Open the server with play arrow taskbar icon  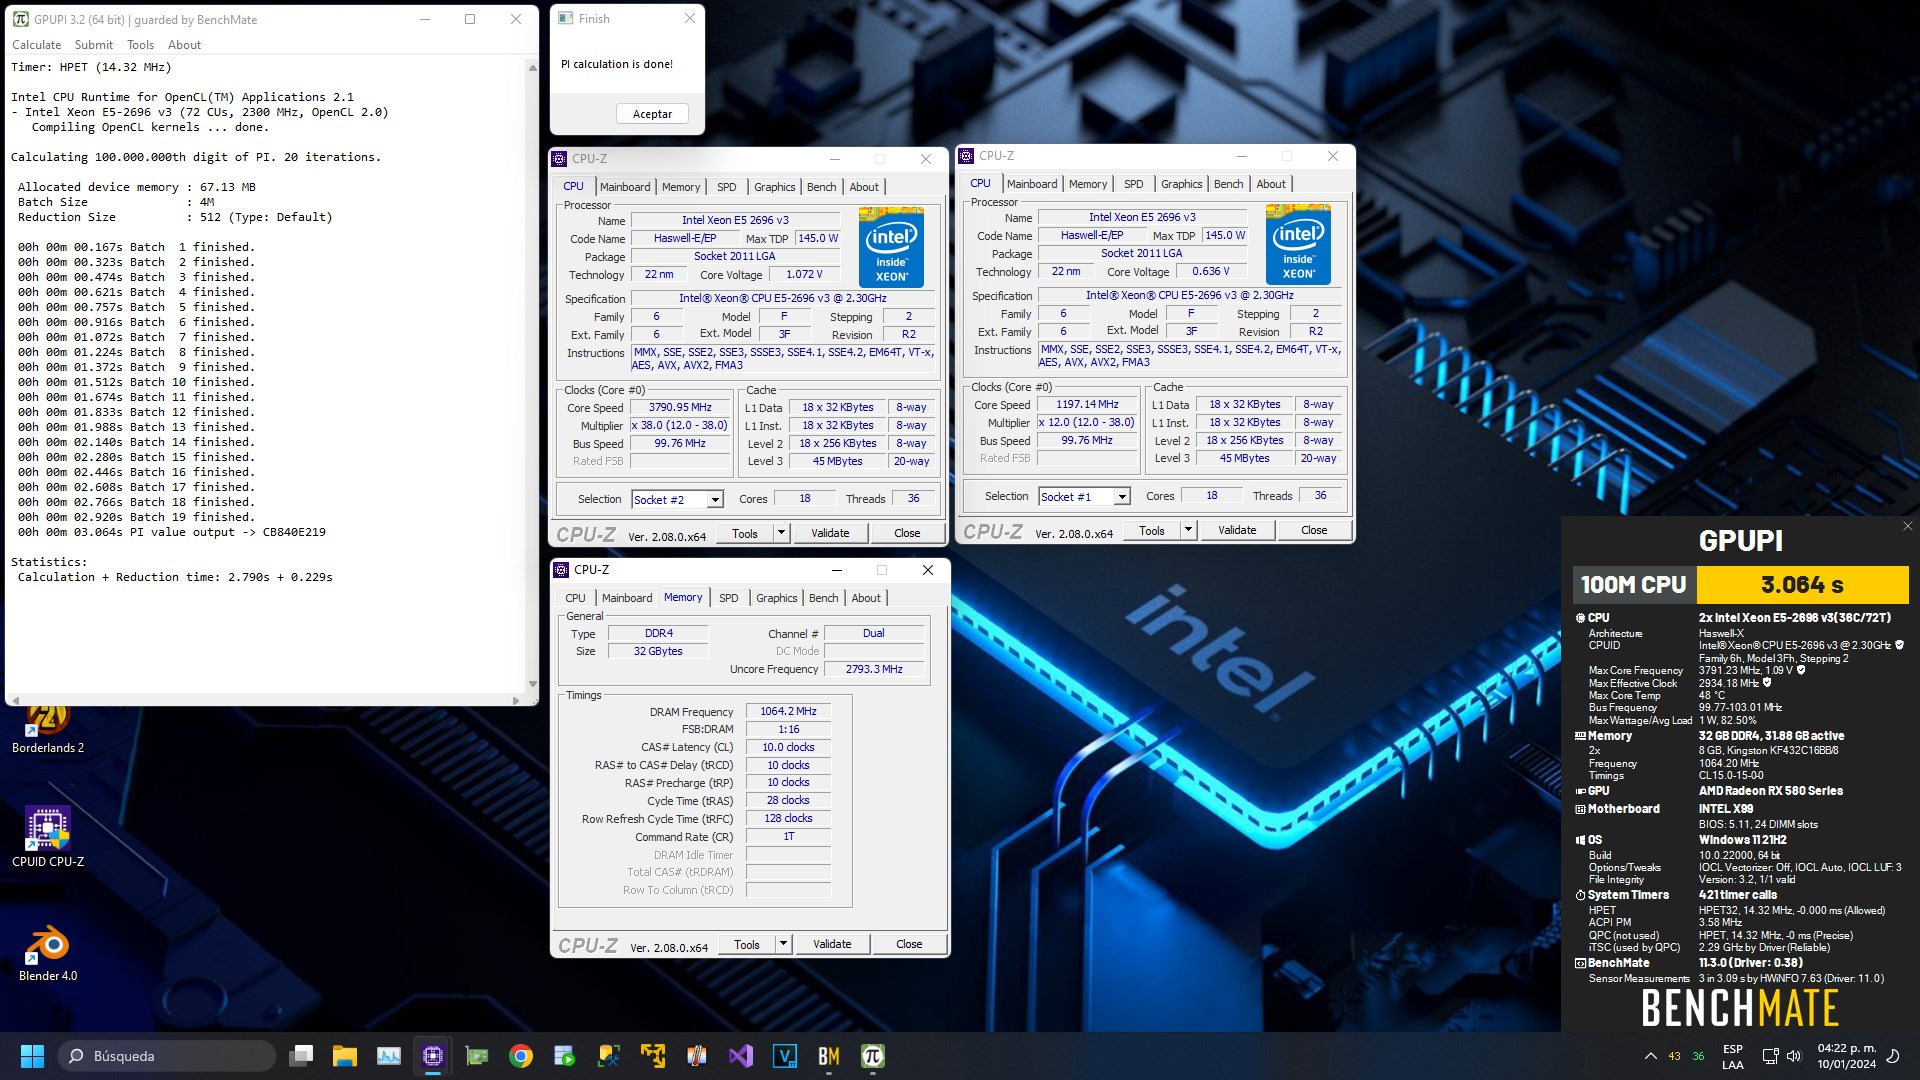(x=565, y=1056)
